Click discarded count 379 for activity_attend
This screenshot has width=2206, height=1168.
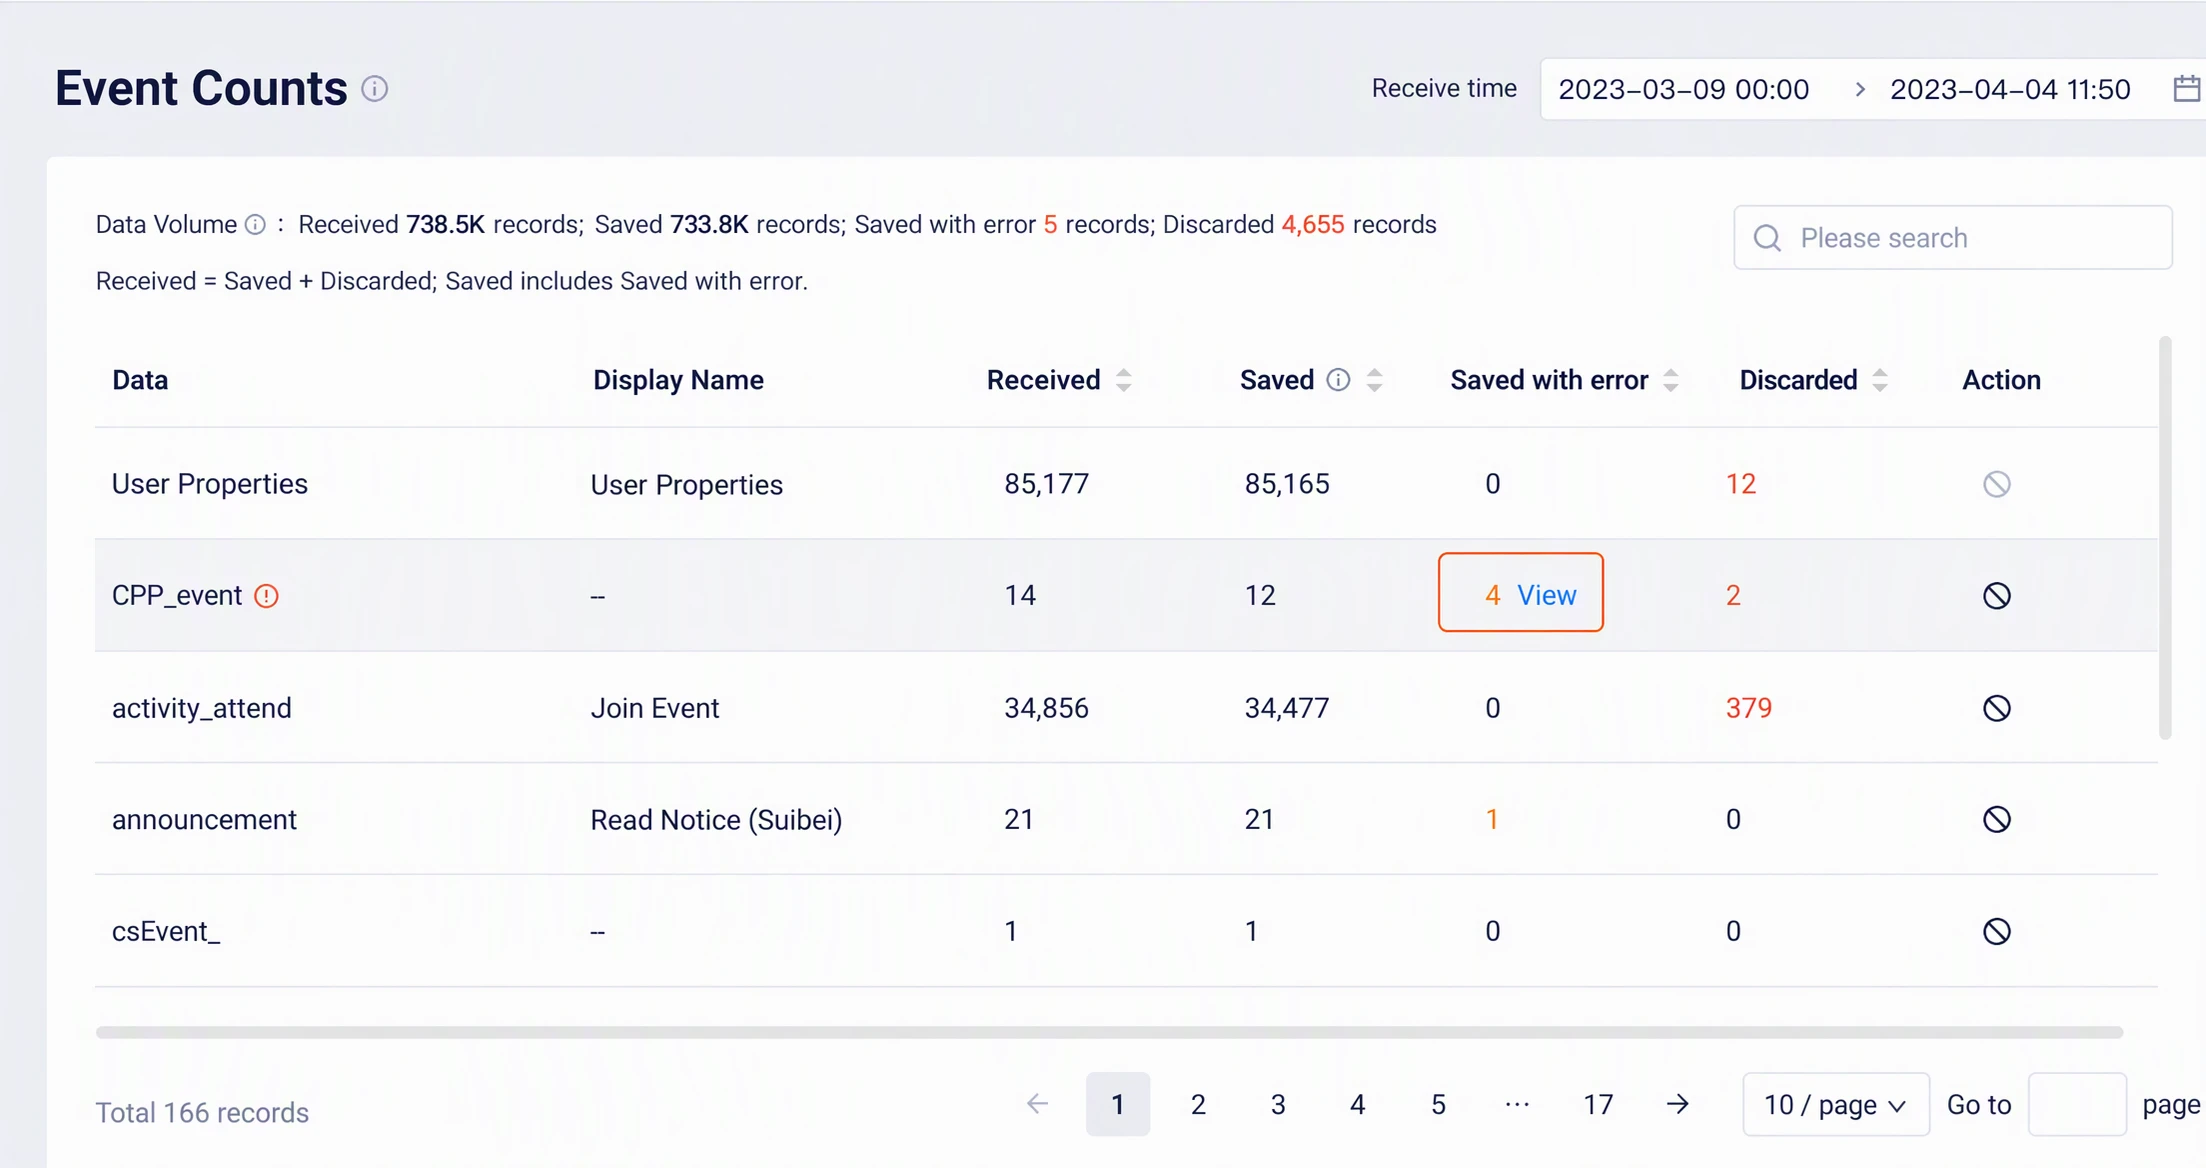(1748, 708)
